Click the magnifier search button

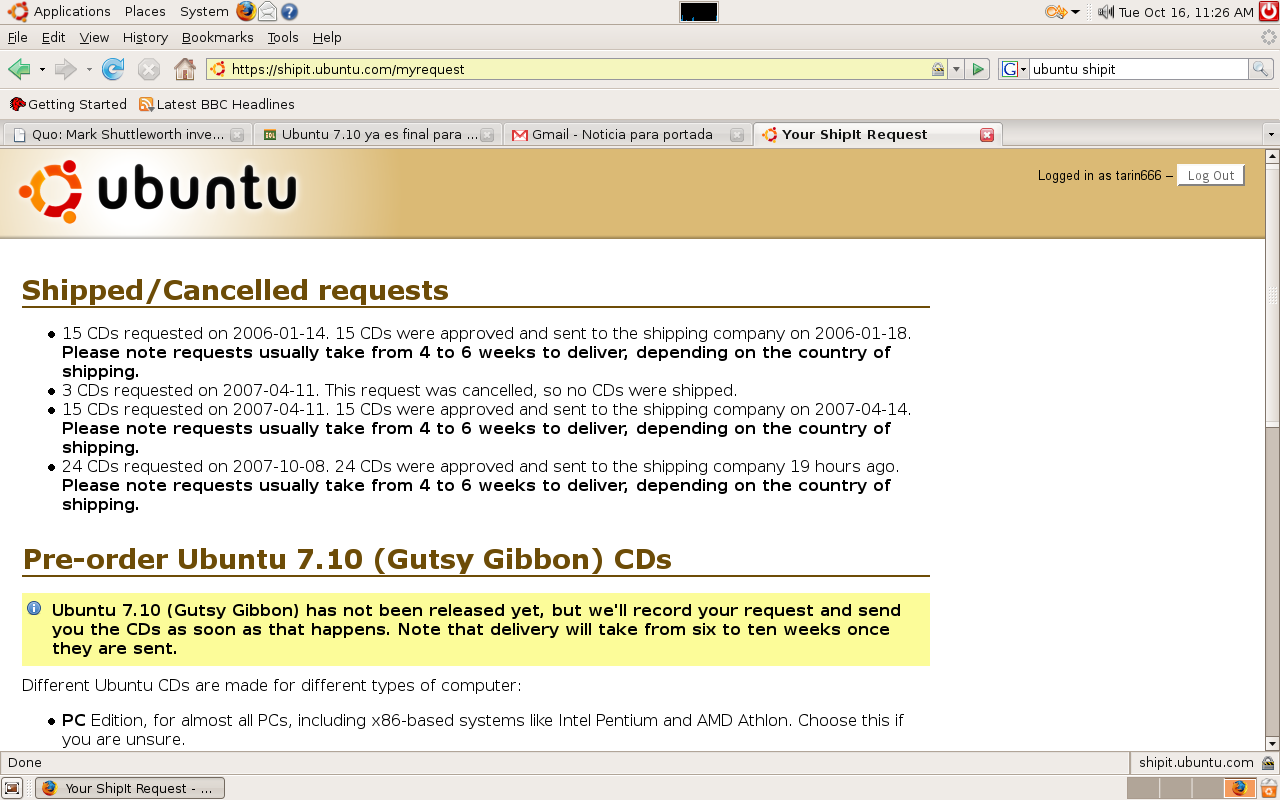[1261, 69]
